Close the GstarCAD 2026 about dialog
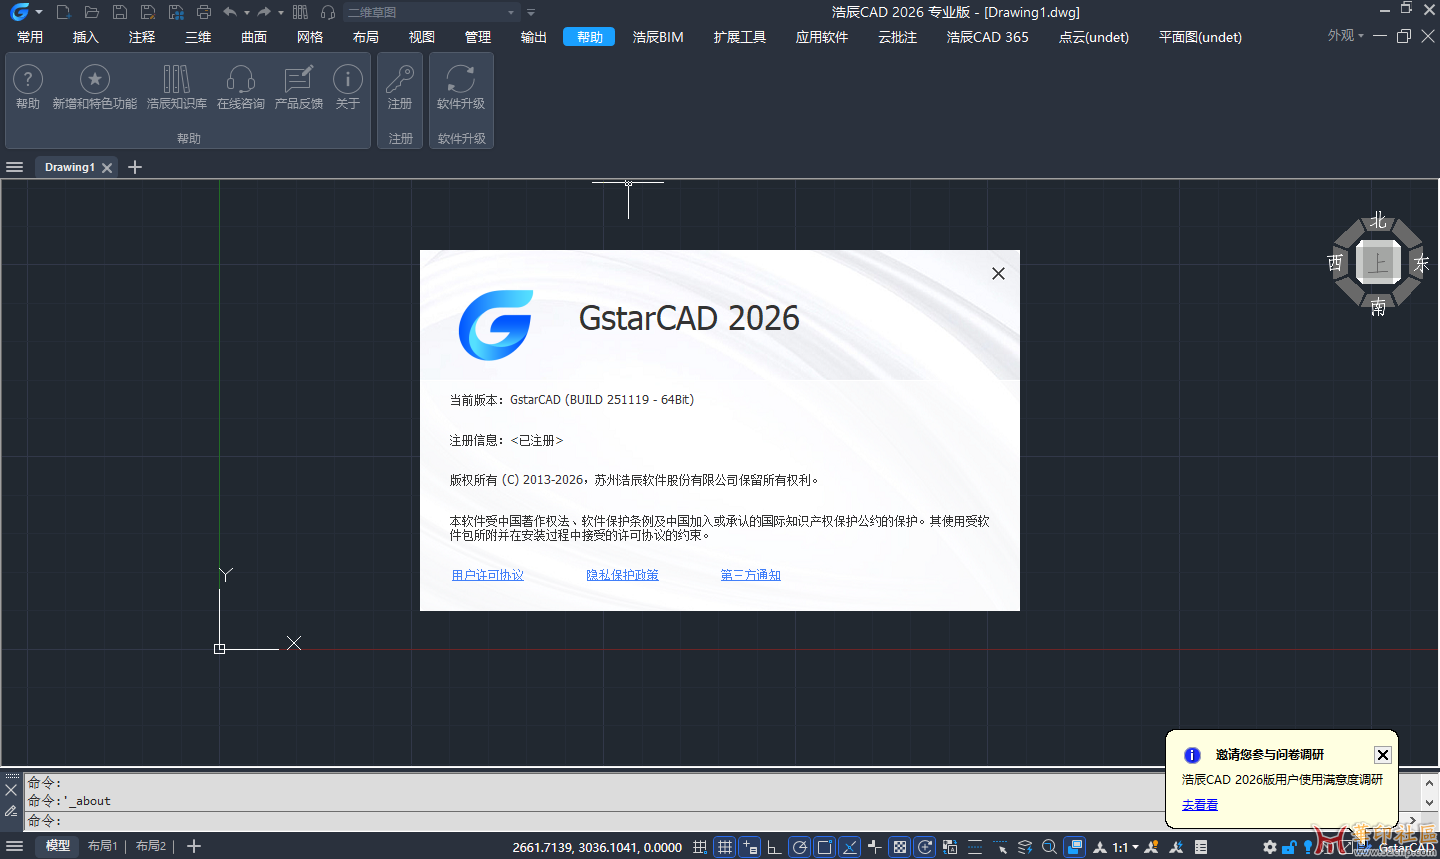 click(998, 274)
